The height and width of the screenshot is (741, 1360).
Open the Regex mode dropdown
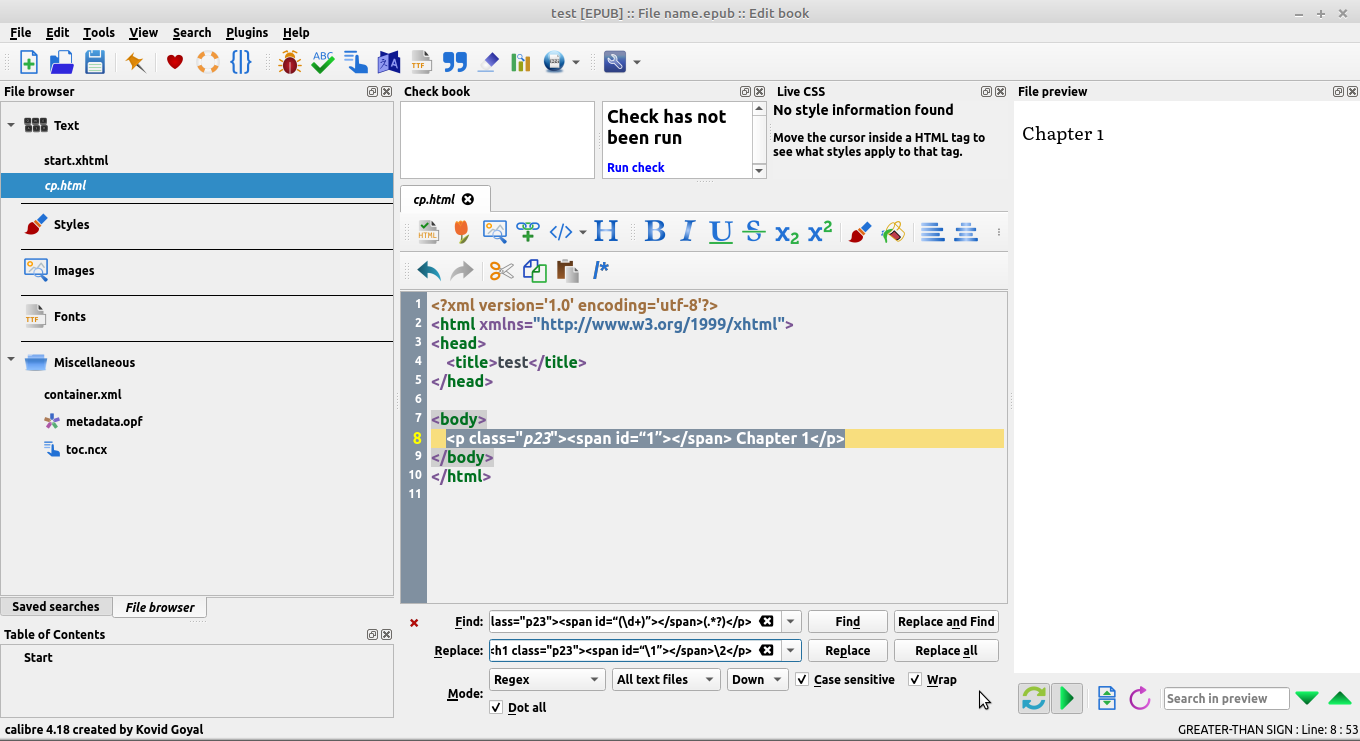tap(547, 680)
